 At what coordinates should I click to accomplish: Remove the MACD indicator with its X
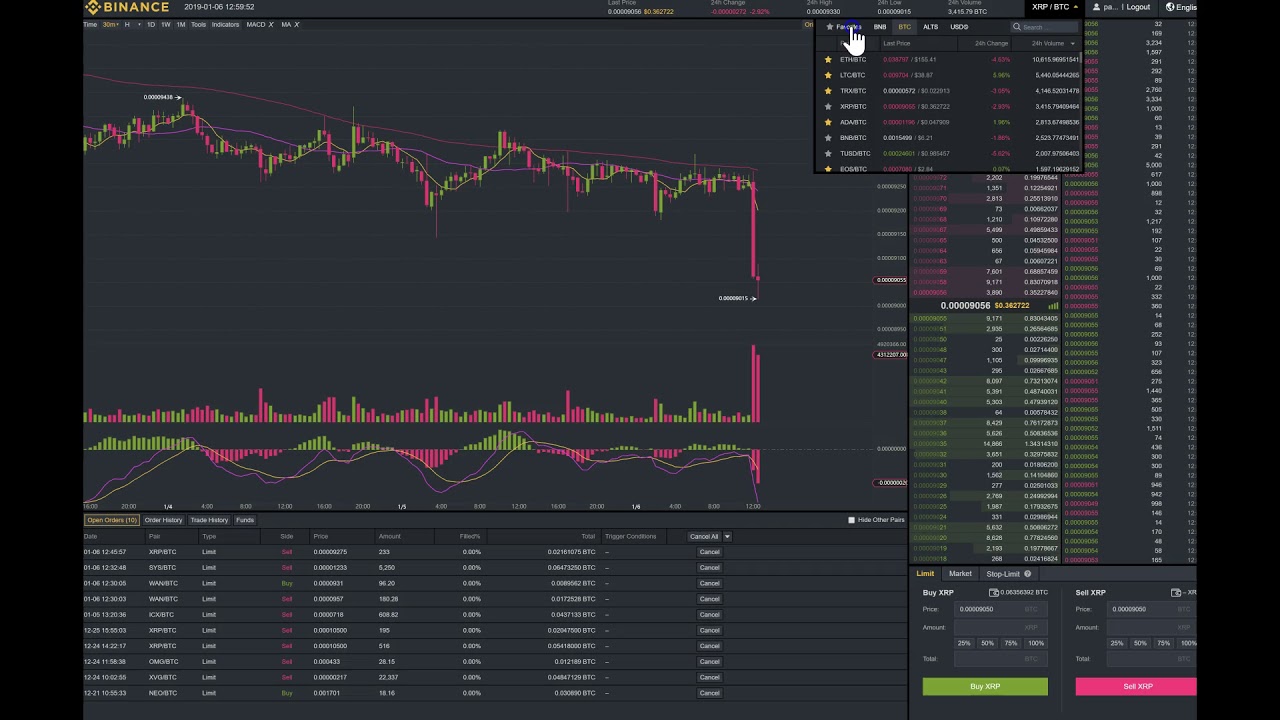point(271,24)
